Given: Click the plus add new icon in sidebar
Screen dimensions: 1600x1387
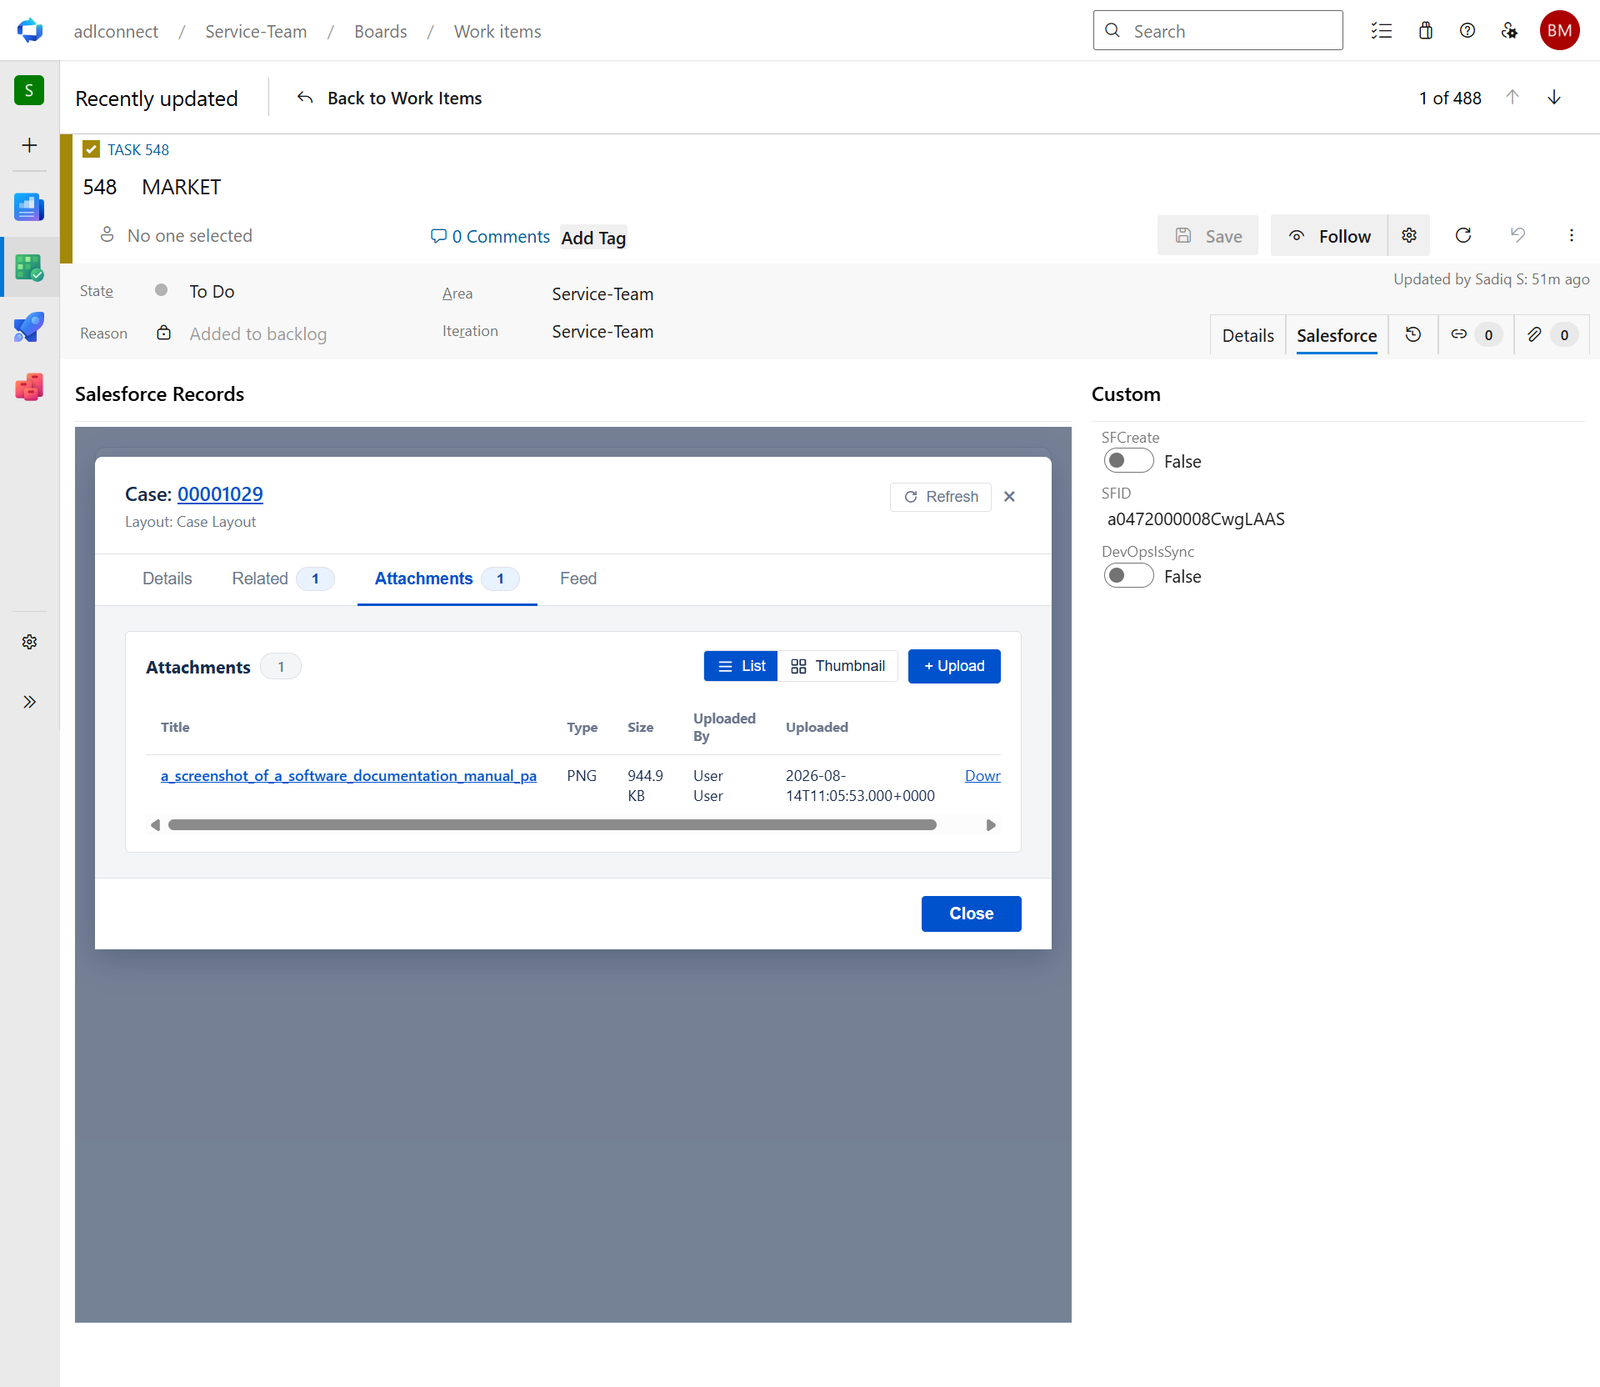Looking at the screenshot, I should pos(30,146).
